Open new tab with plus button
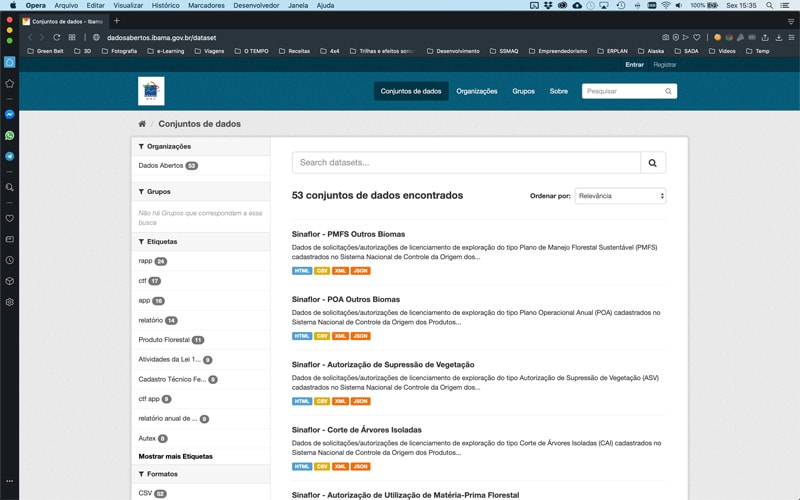800x500 pixels. pyautogui.click(x=117, y=21)
